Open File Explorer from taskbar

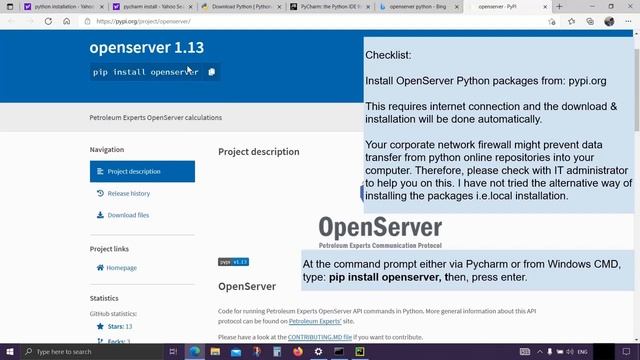click(215, 351)
